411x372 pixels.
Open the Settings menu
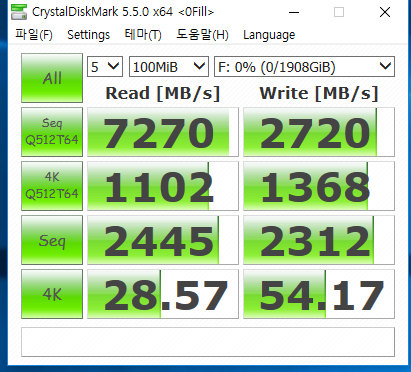(x=88, y=35)
